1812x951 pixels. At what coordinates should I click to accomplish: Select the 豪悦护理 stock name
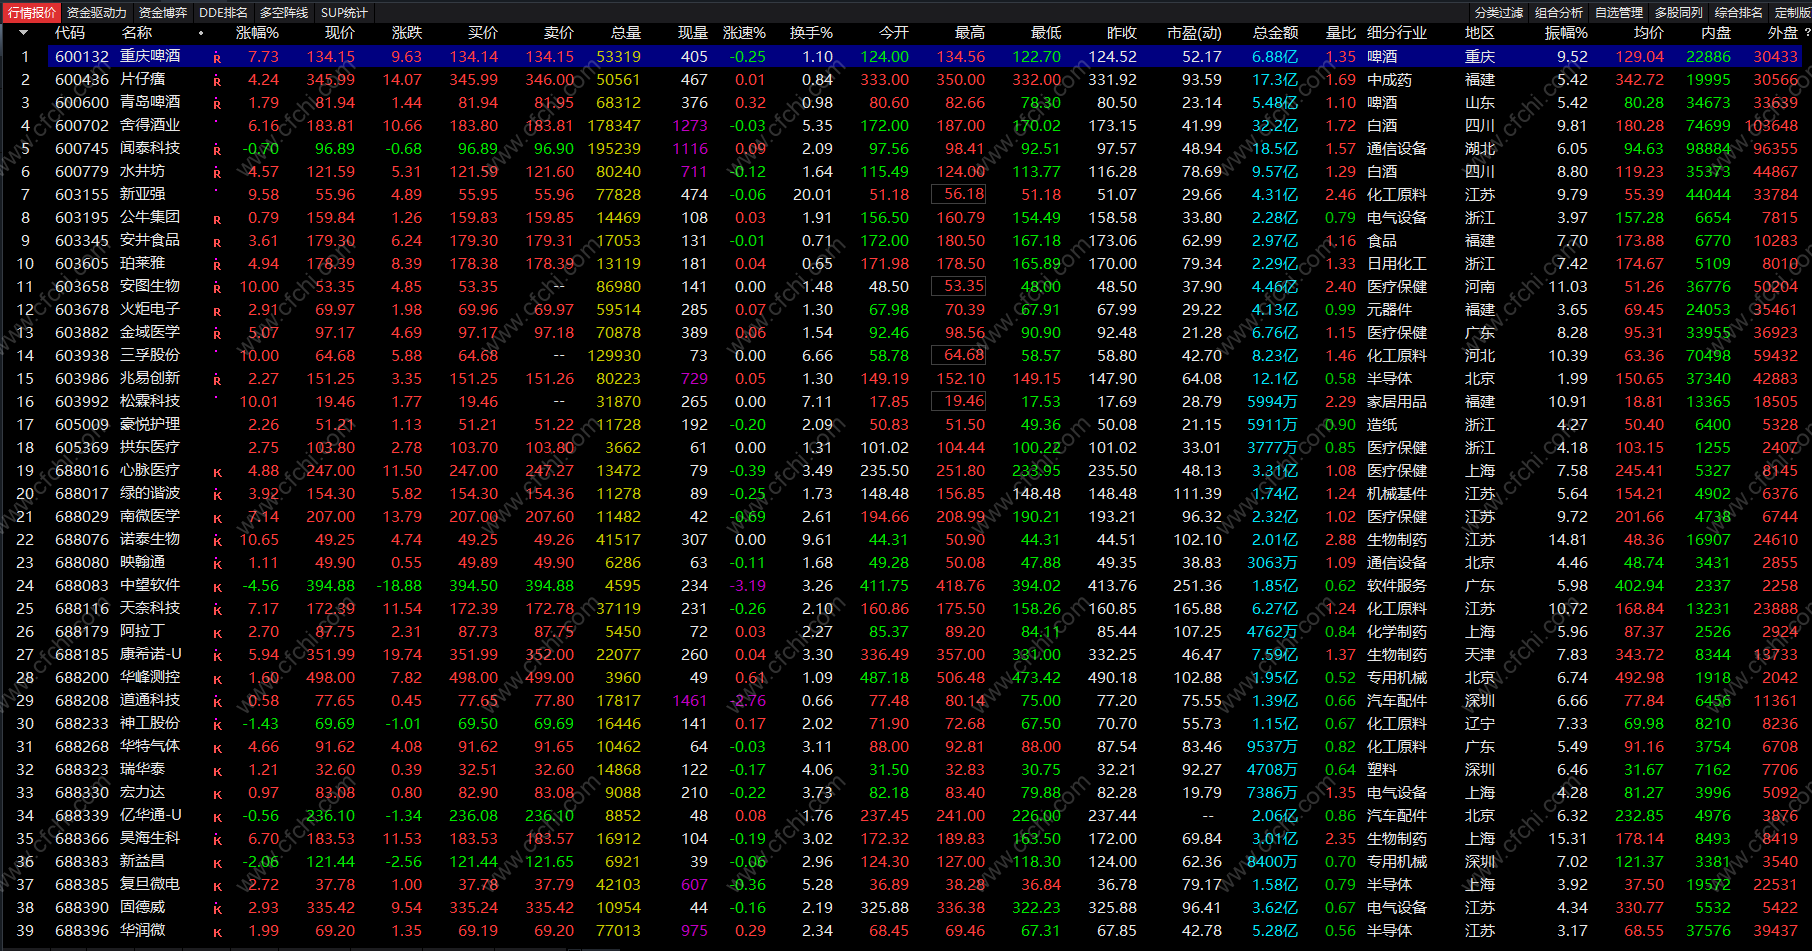point(150,424)
